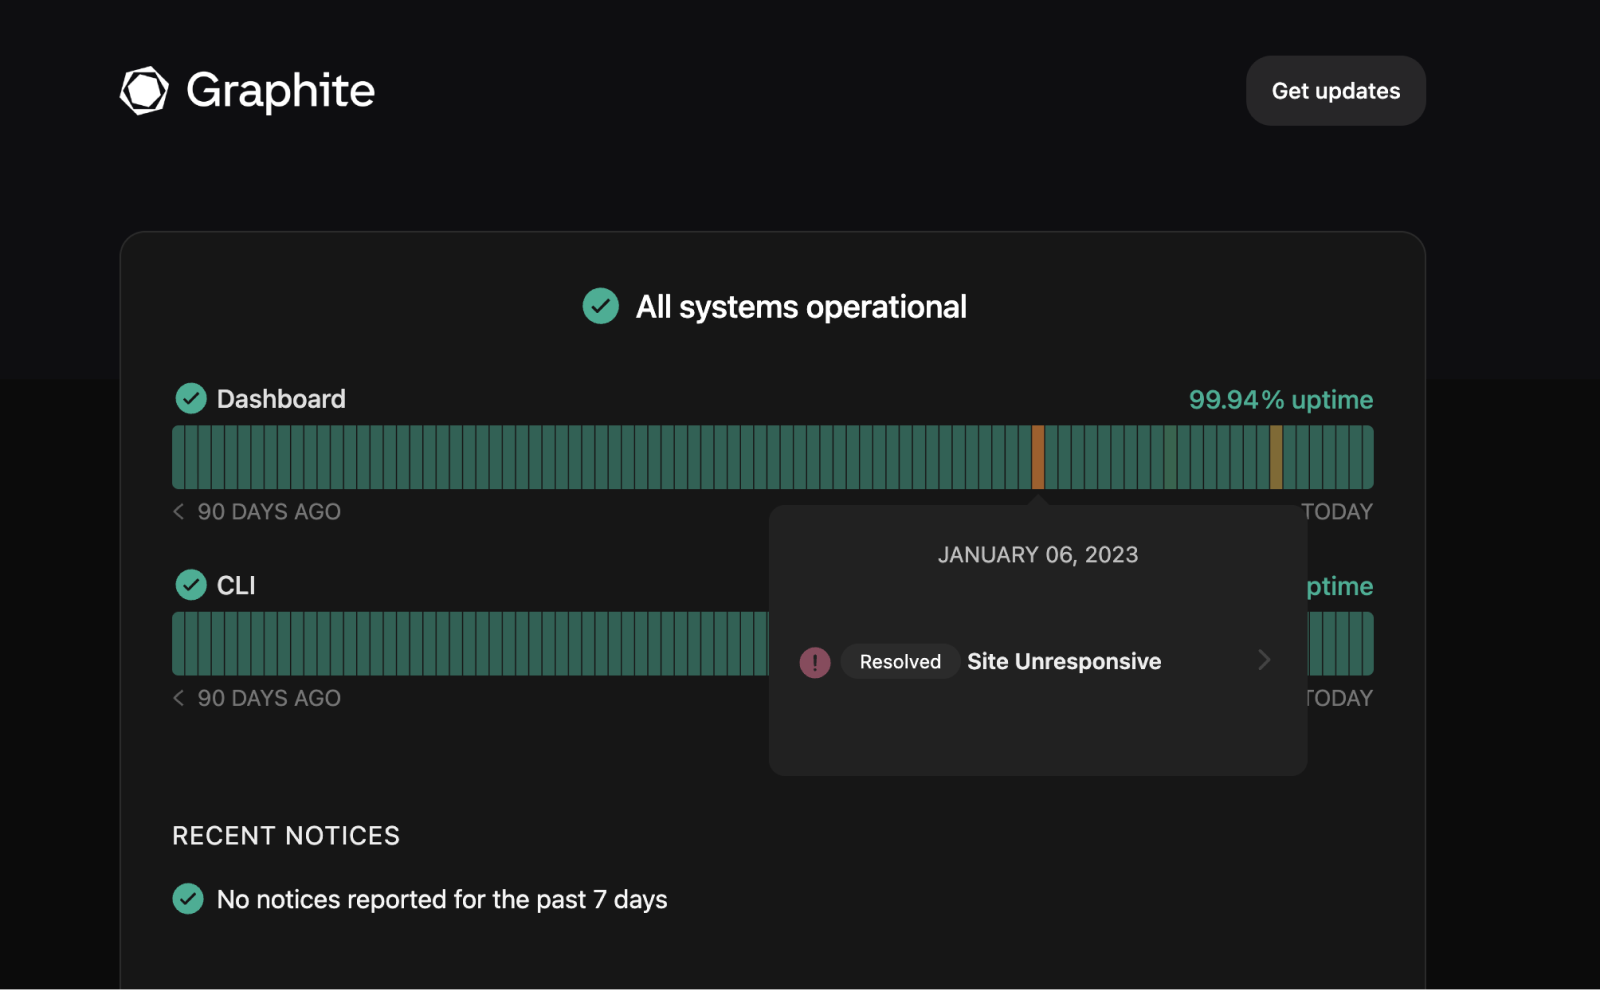The height and width of the screenshot is (990, 1600).
Task: Click the 99.94% uptime figure
Action: [x=1280, y=400]
